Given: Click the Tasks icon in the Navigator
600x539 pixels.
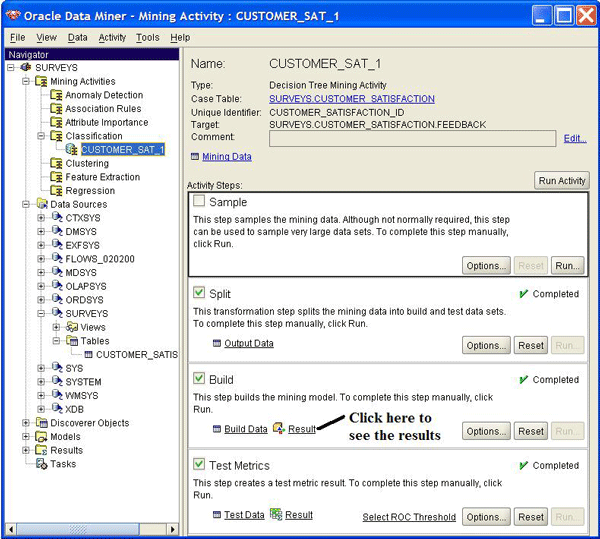Looking at the screenshot, I should (x=41, y=464).
